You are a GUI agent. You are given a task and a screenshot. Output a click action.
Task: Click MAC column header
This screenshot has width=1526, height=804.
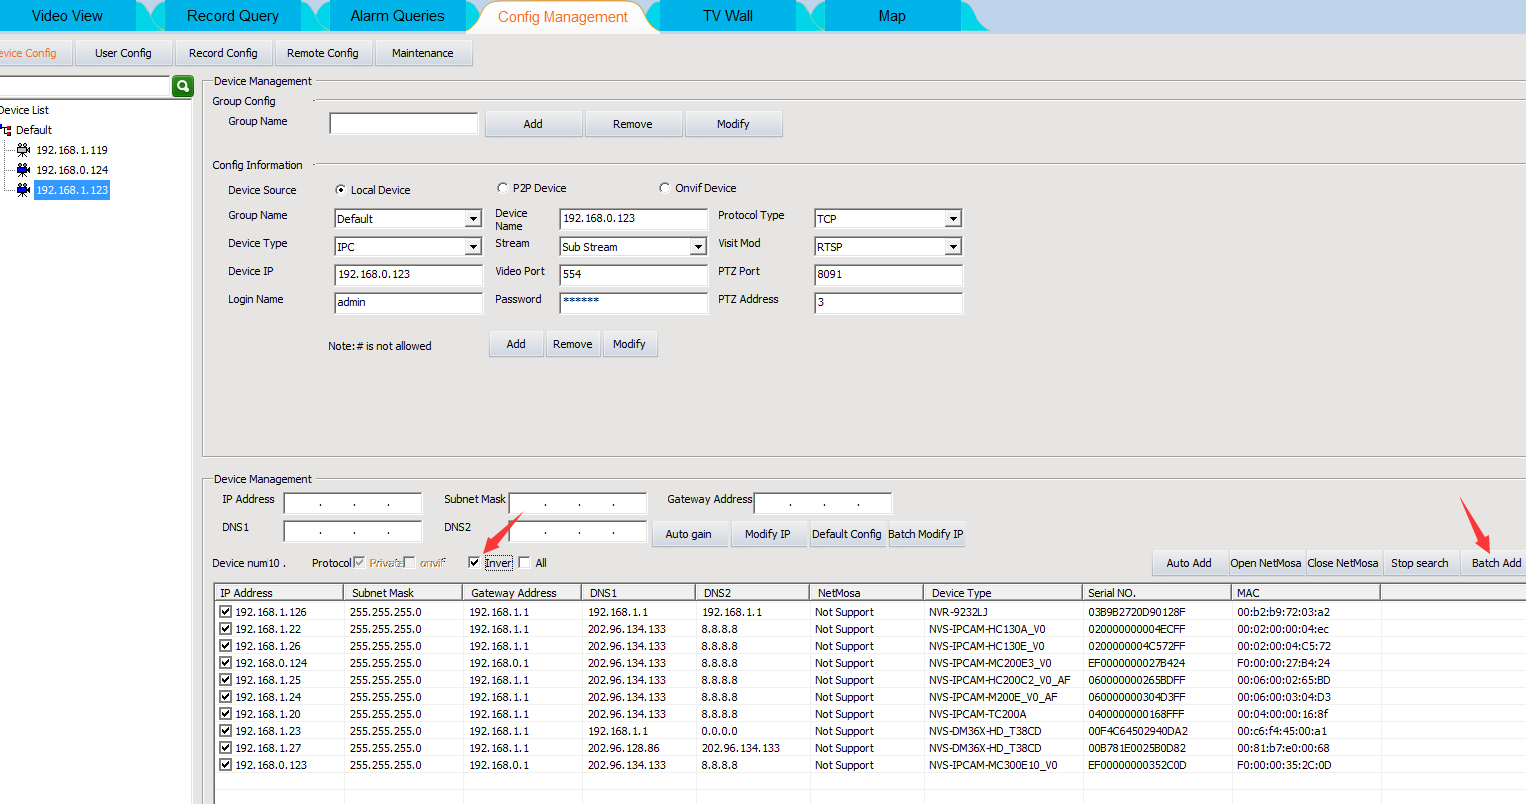(1306, 593)
